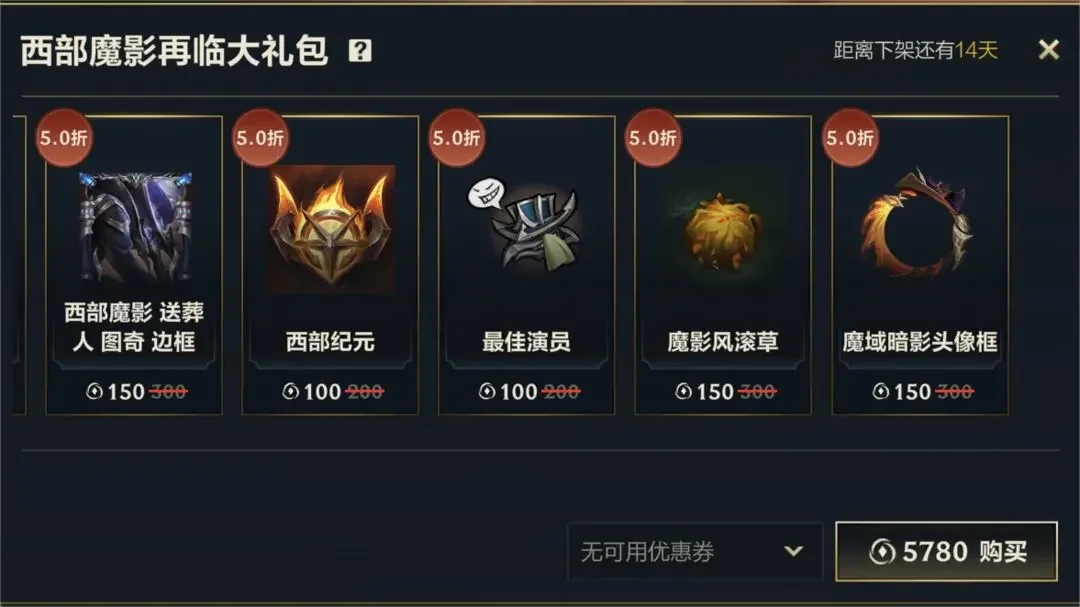Click the 5780 购买 purchase button
Image resolution: width=1080 pixels, height=607 pixels.
(x=946, y=551)
